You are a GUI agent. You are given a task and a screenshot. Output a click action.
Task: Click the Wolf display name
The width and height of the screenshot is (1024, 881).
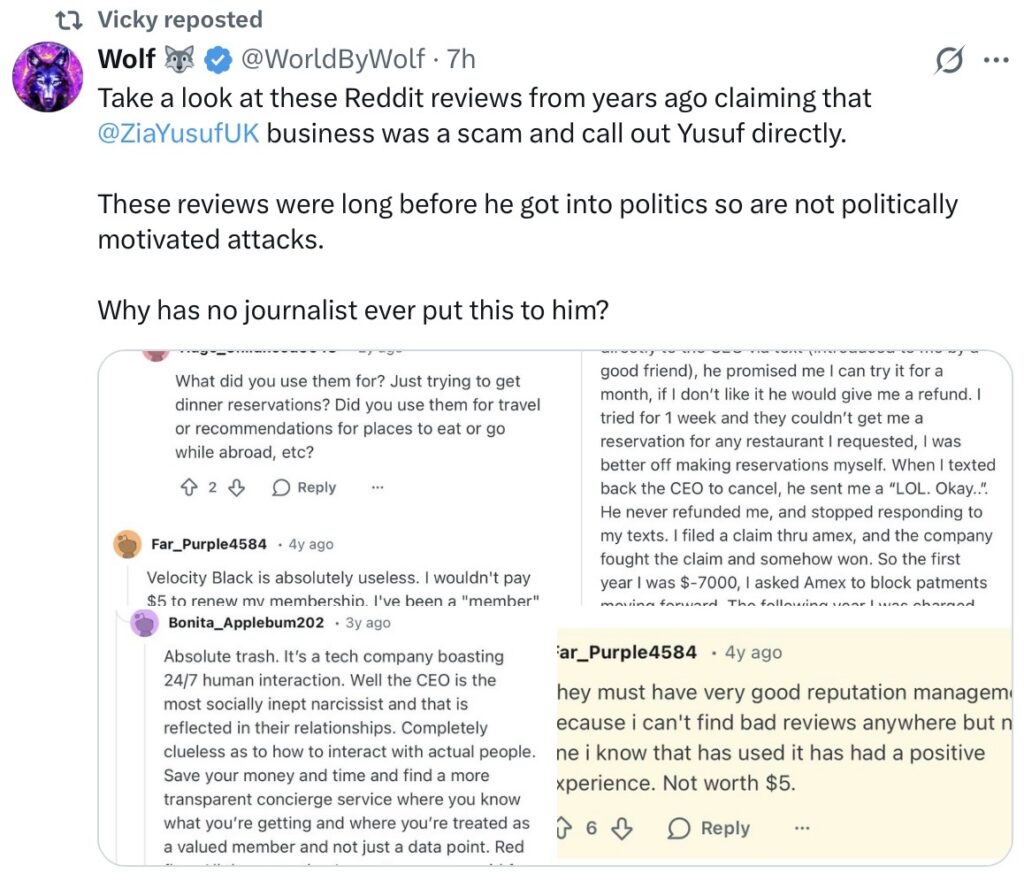[x=126, y=60]
